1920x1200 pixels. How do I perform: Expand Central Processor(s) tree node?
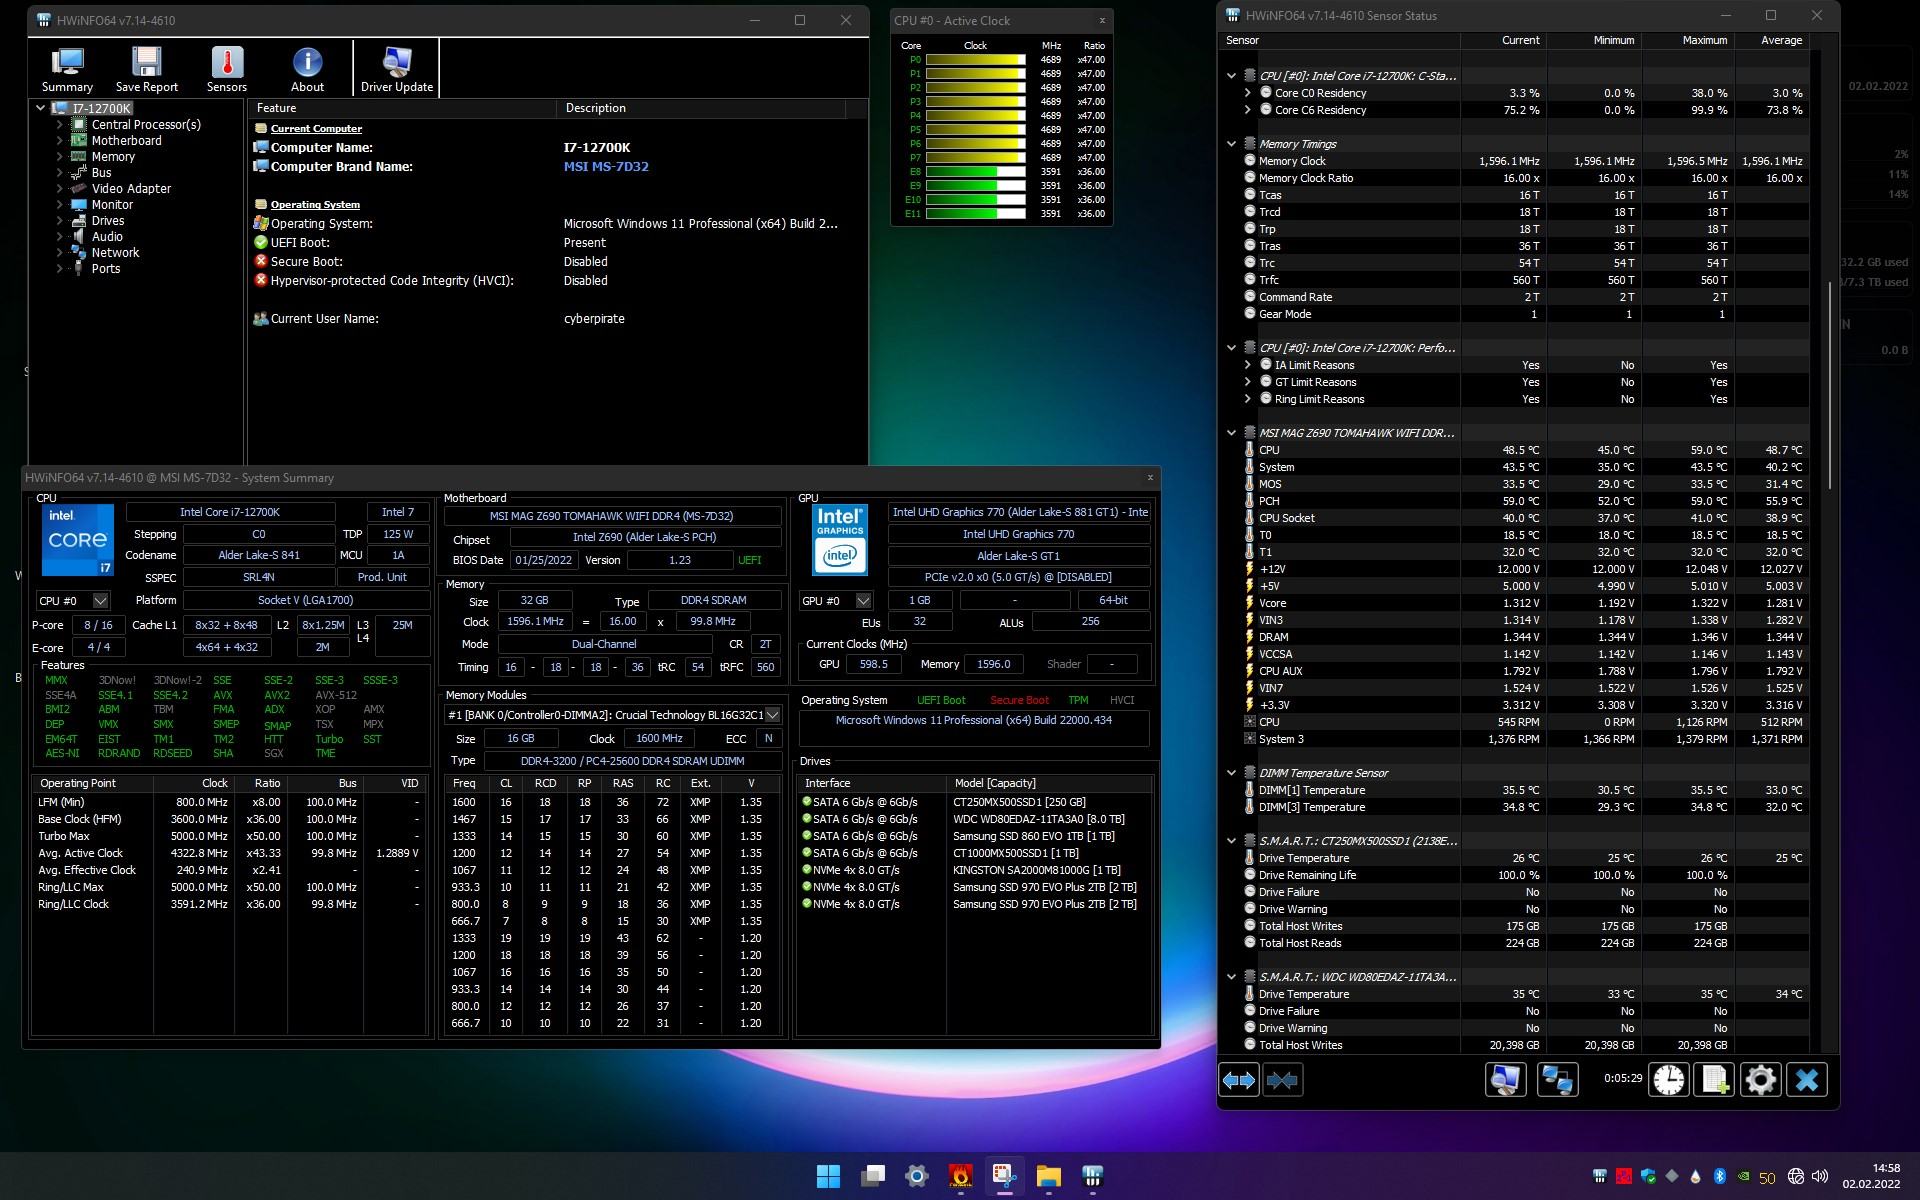pos(60,125)
